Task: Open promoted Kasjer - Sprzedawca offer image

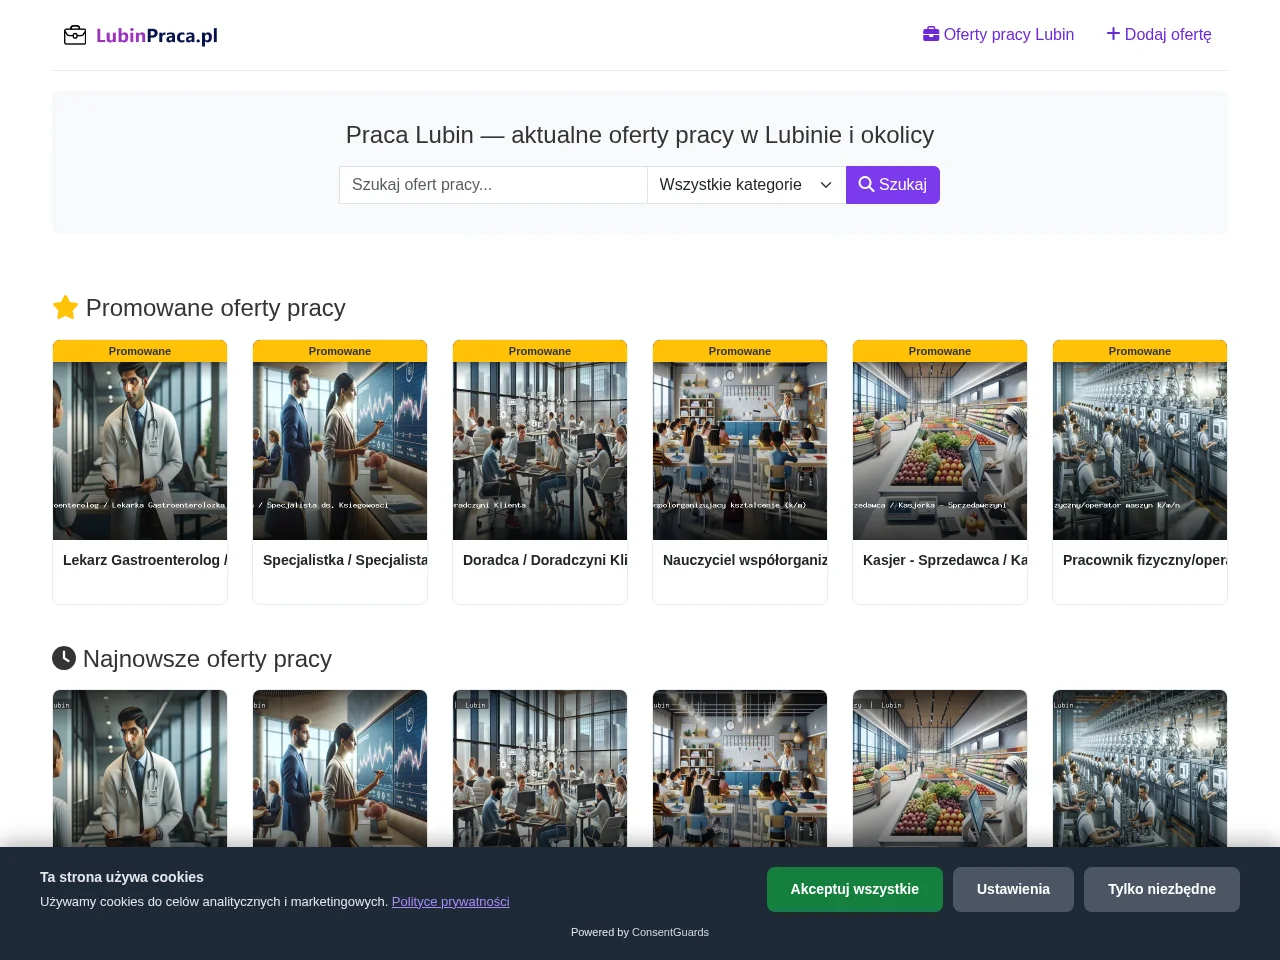Action: (940, 451)
